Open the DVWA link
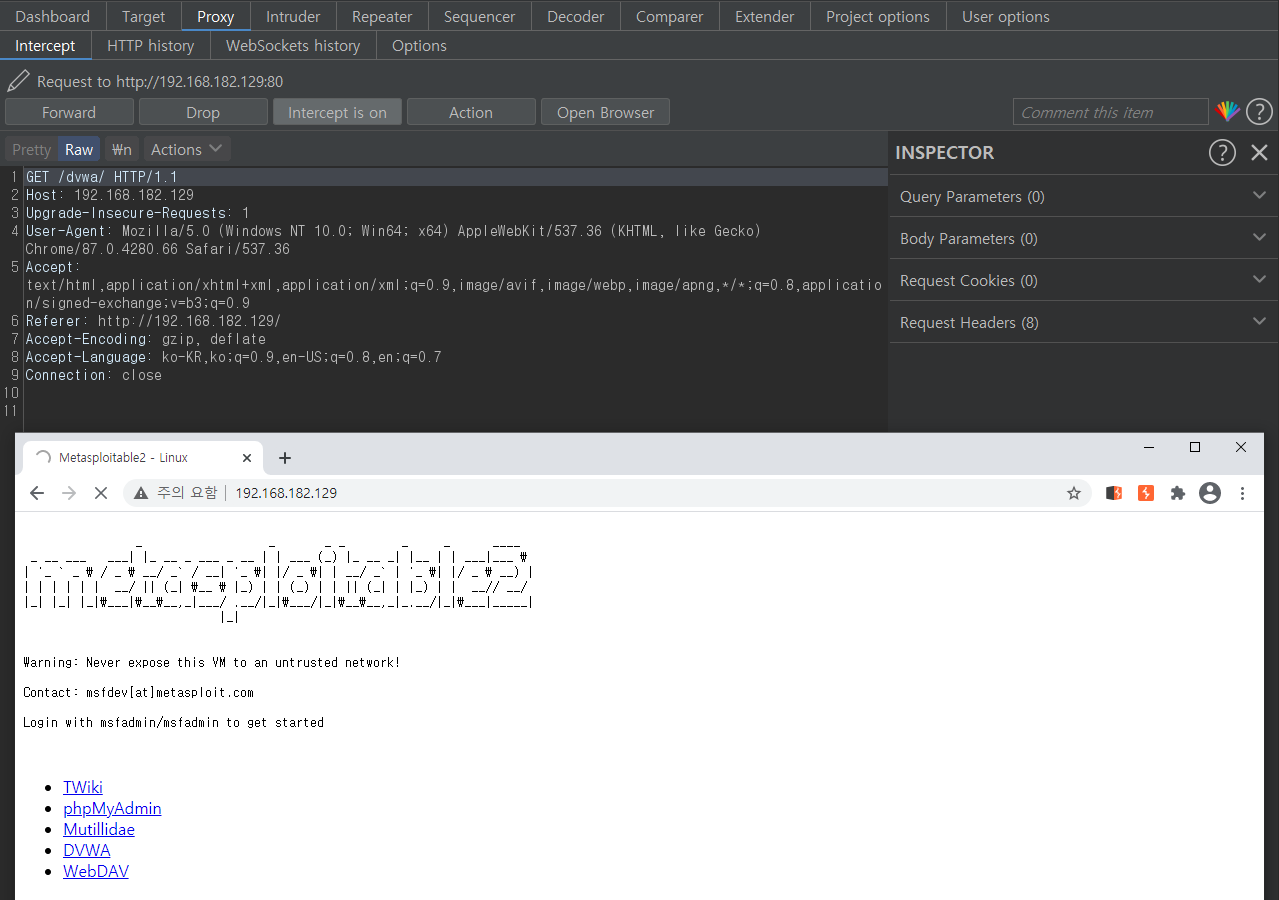The width and height of the screenshot is (1279, 900). coord(87,850)
